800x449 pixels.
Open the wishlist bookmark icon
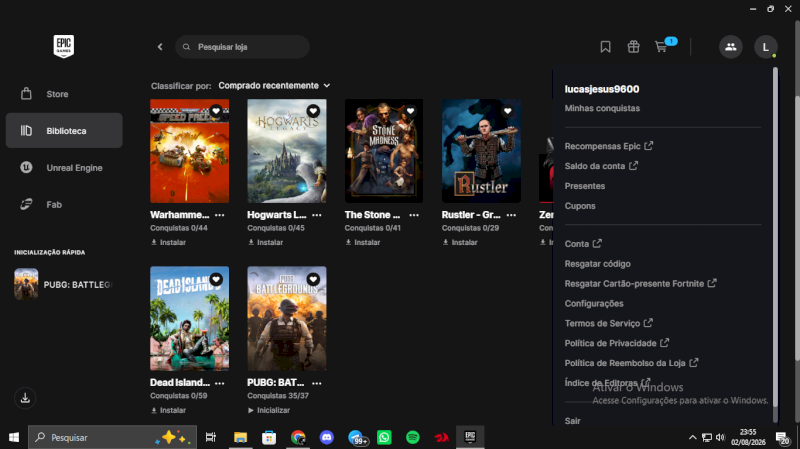point(605,47)
